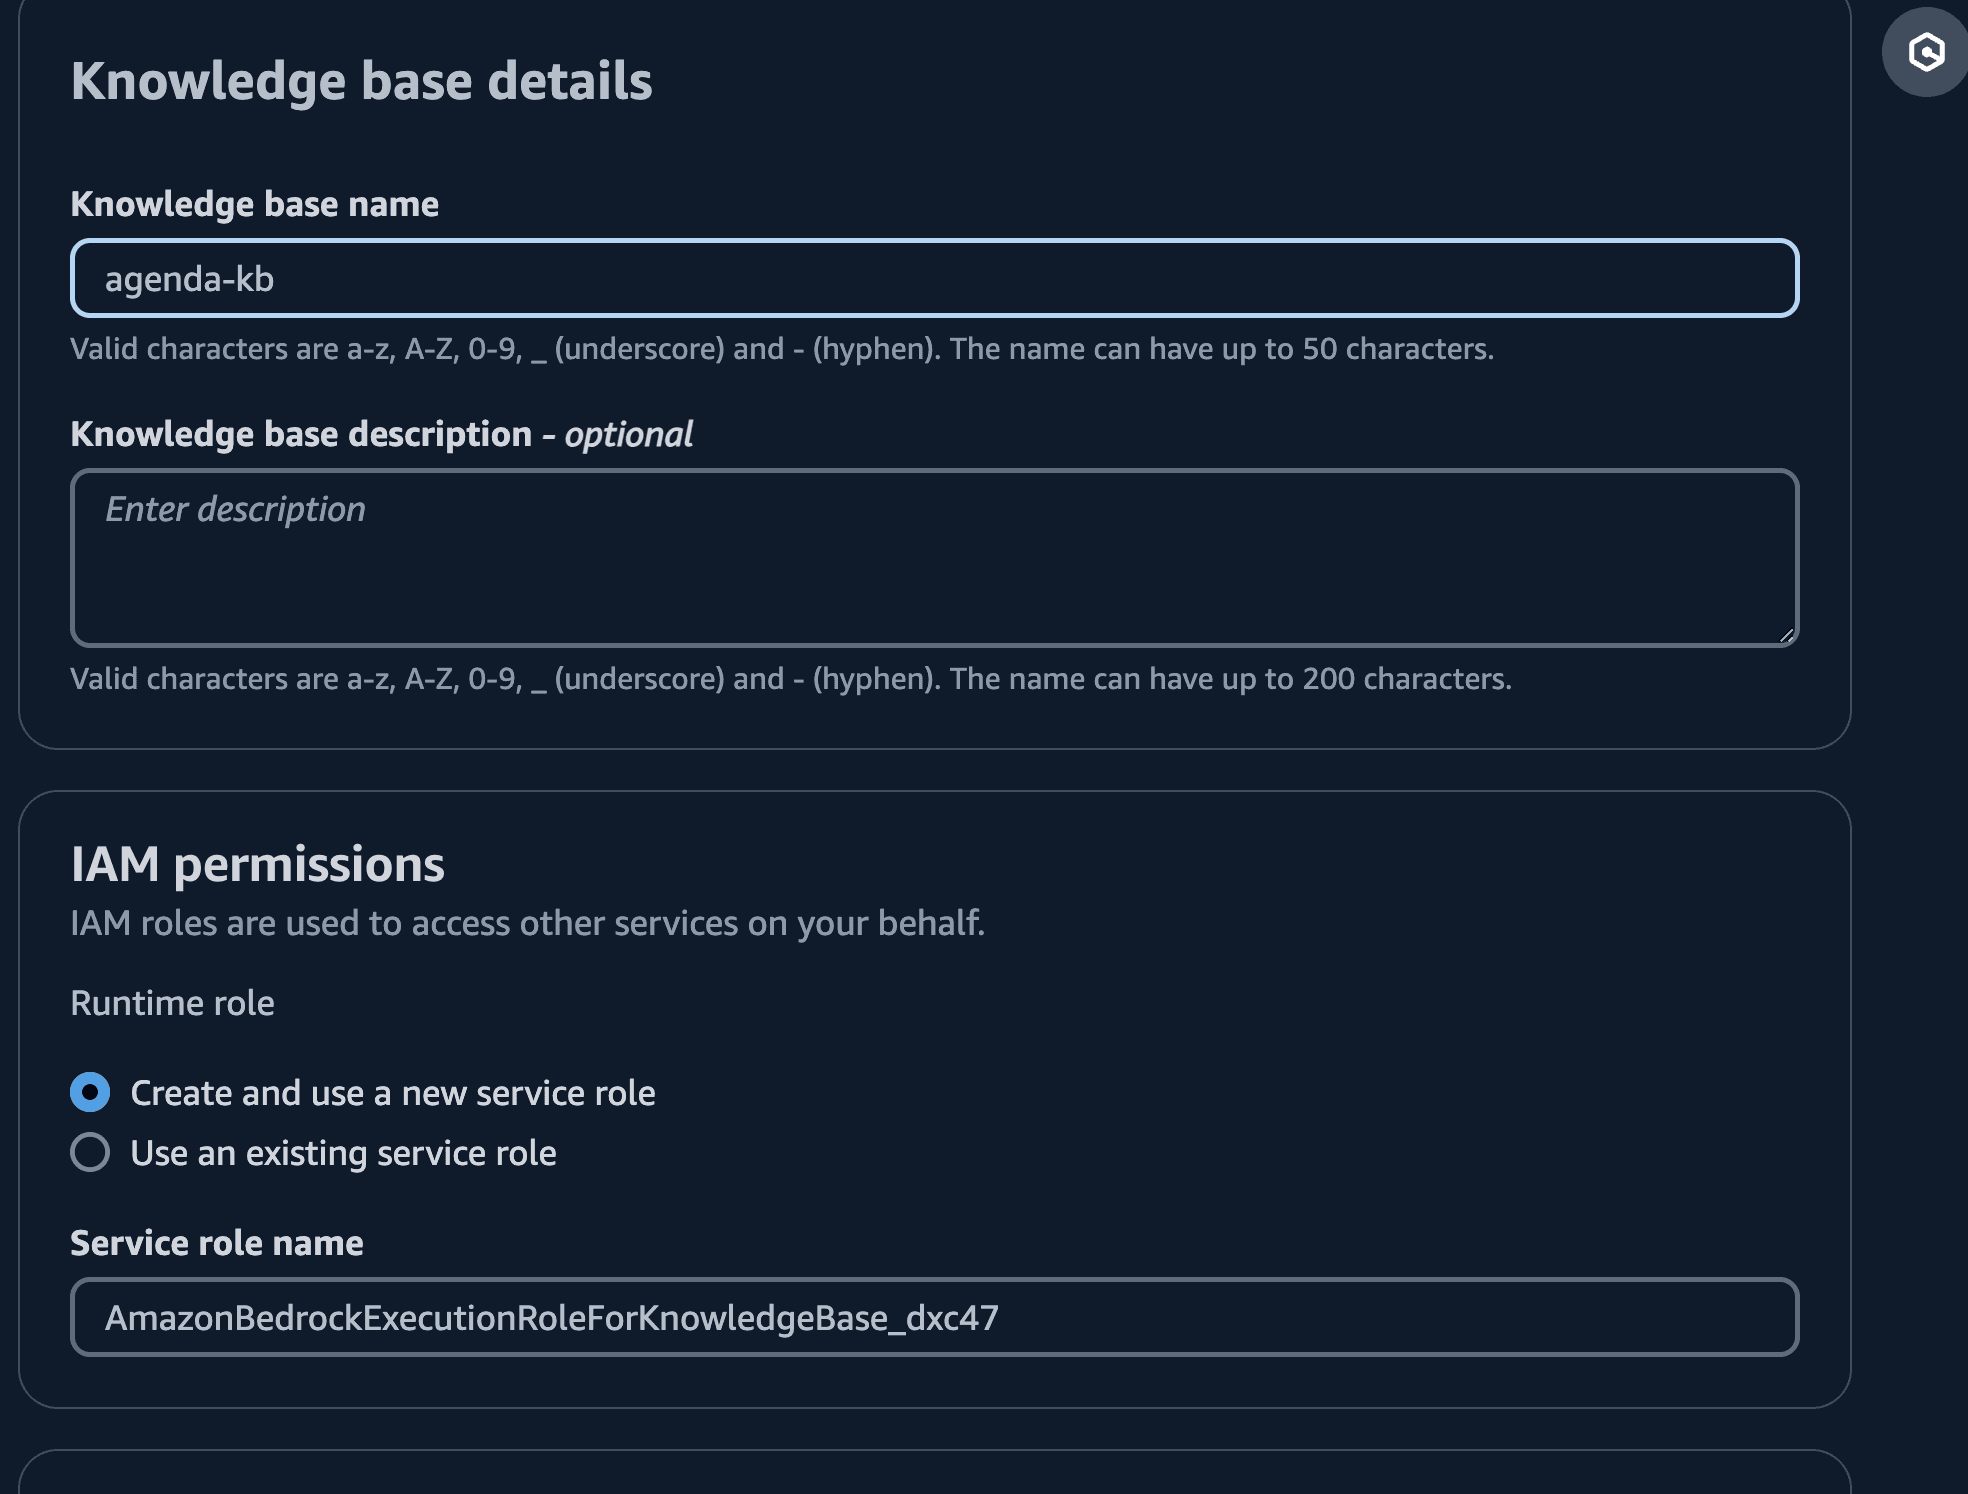The width and height of the screenshot is (1968, 1494).
Task: Click the 'Knowledge base description - optional' label
Action: 381,434
